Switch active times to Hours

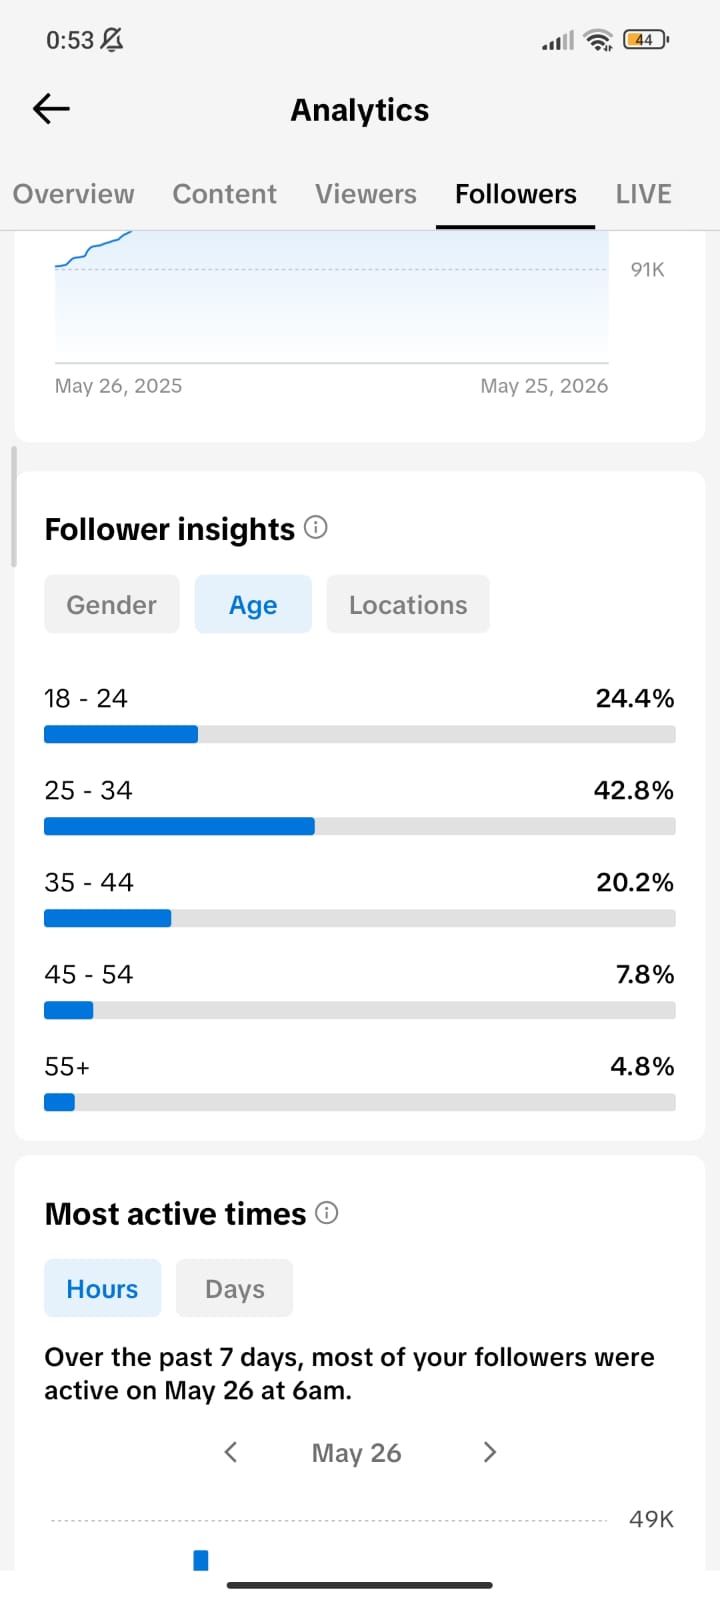click(102, 1288)
